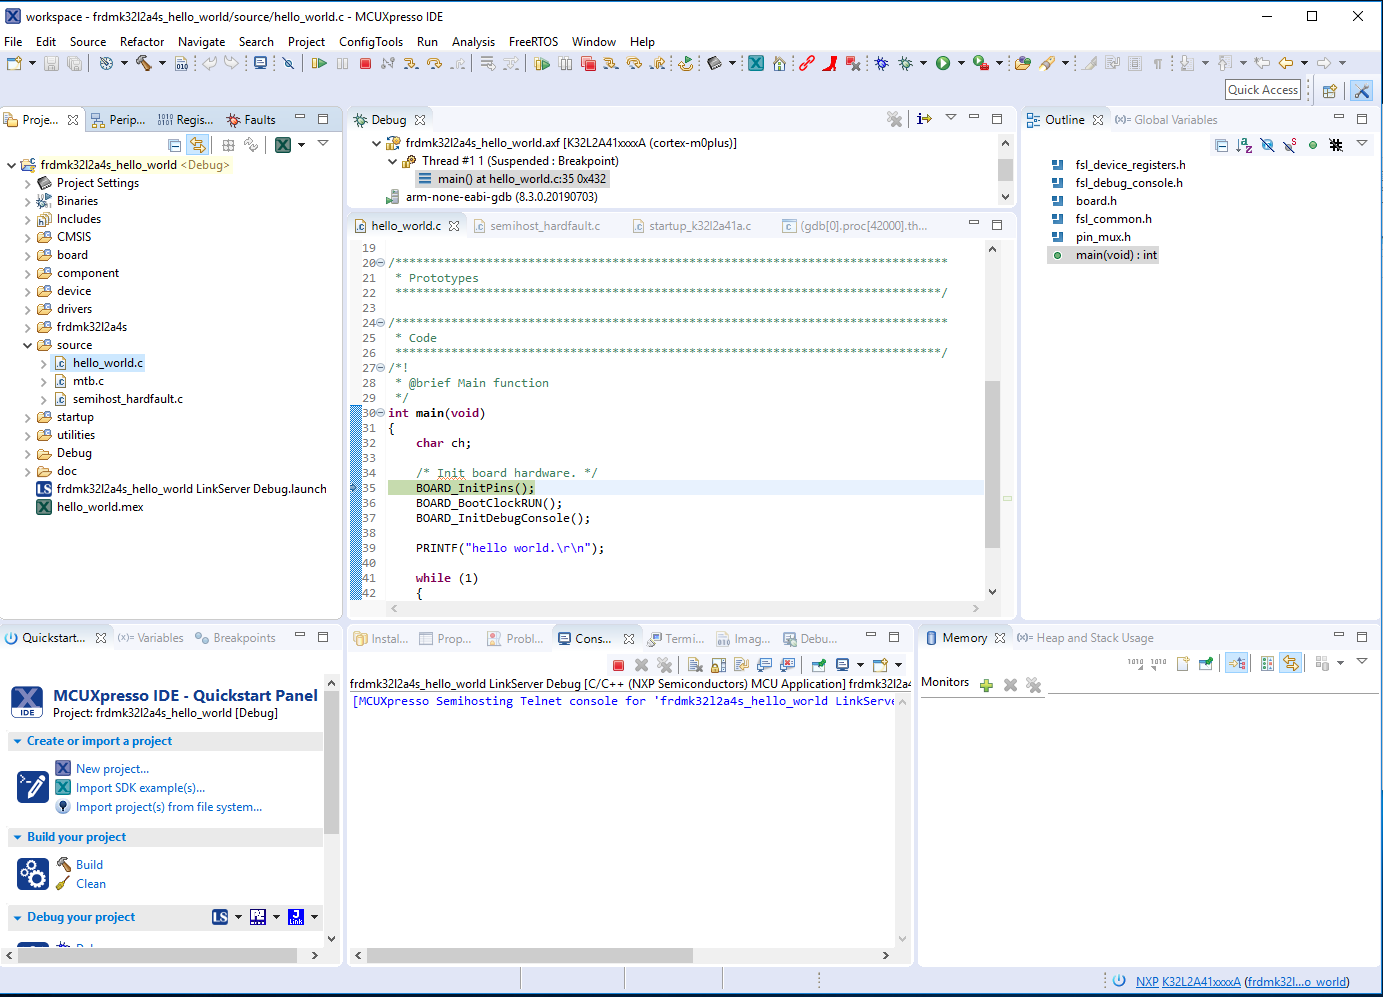
Task: Click the Sort alphabetically icon in Outline
Action: tap(1244, 145)
